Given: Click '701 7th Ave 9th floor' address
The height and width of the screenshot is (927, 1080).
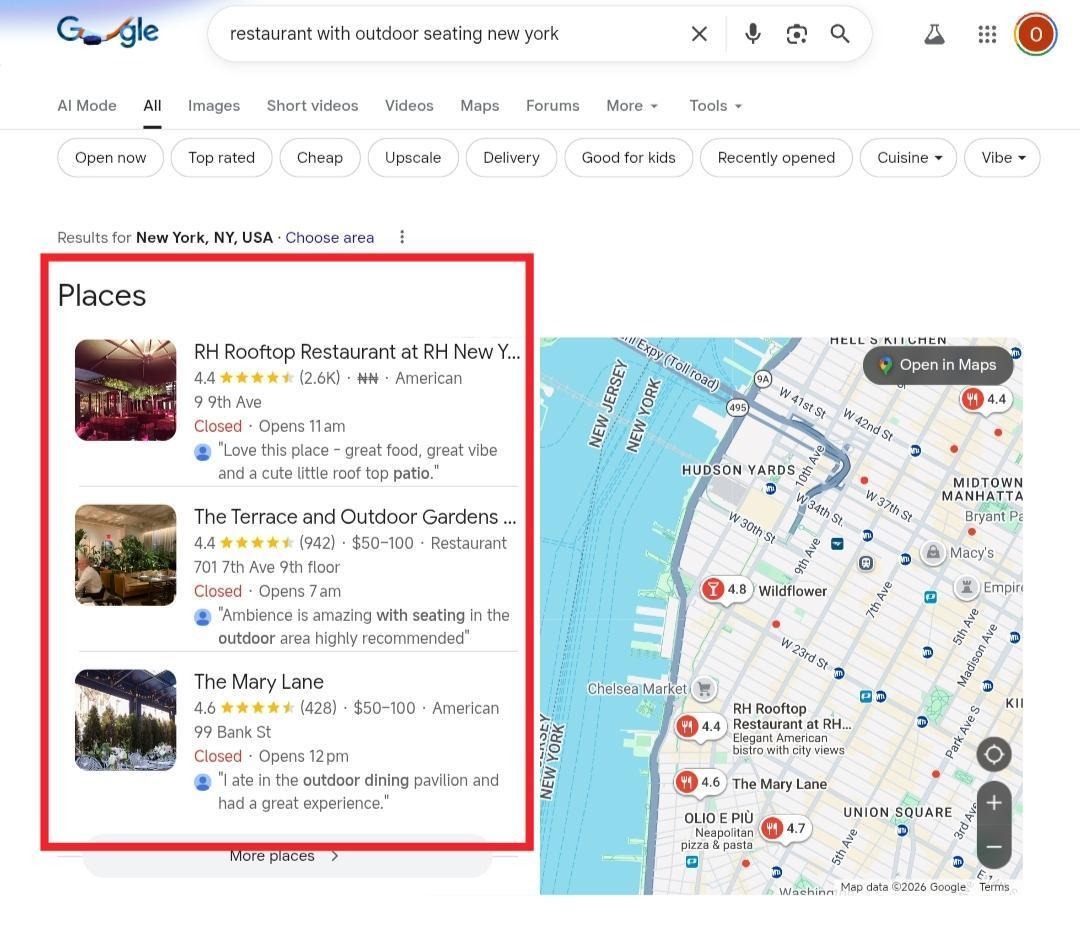Looking at the screenshot, I should pos(267,567).
